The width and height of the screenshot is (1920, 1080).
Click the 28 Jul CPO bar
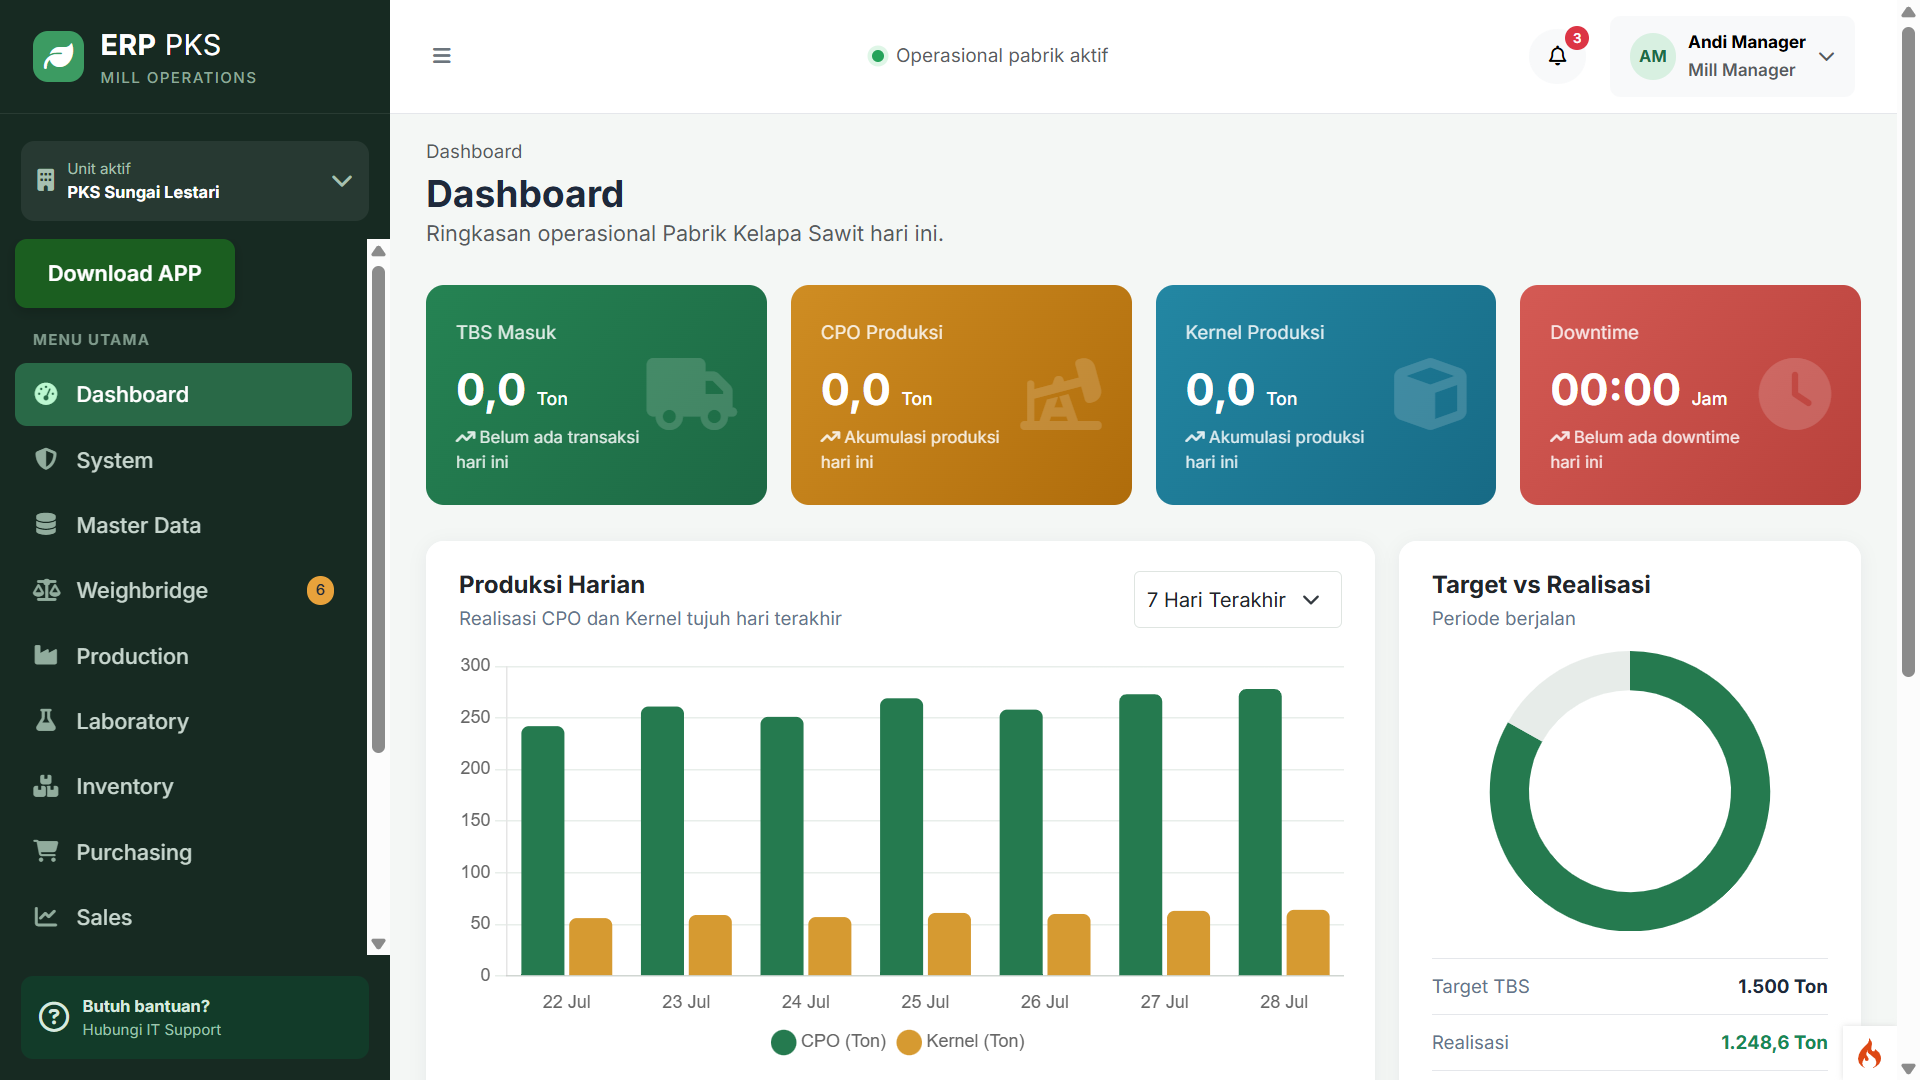pos(1259,832)
